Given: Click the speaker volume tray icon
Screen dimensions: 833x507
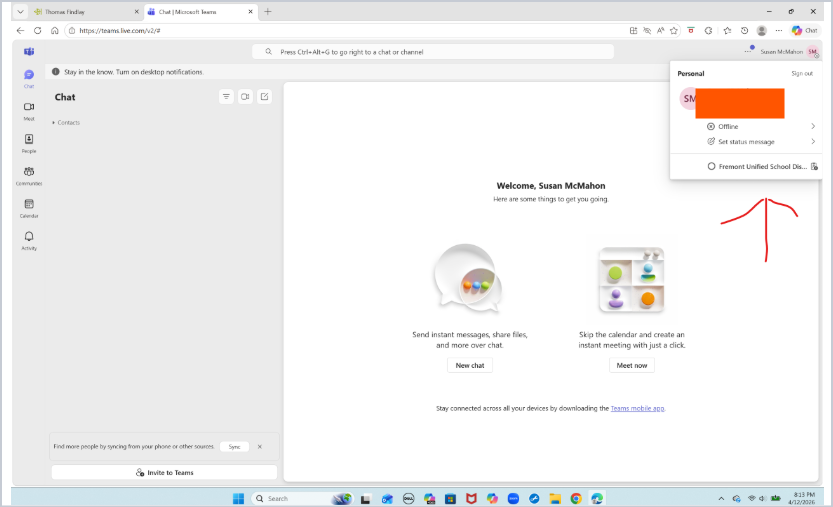Looking at the screenshot, I should point(762,498).
